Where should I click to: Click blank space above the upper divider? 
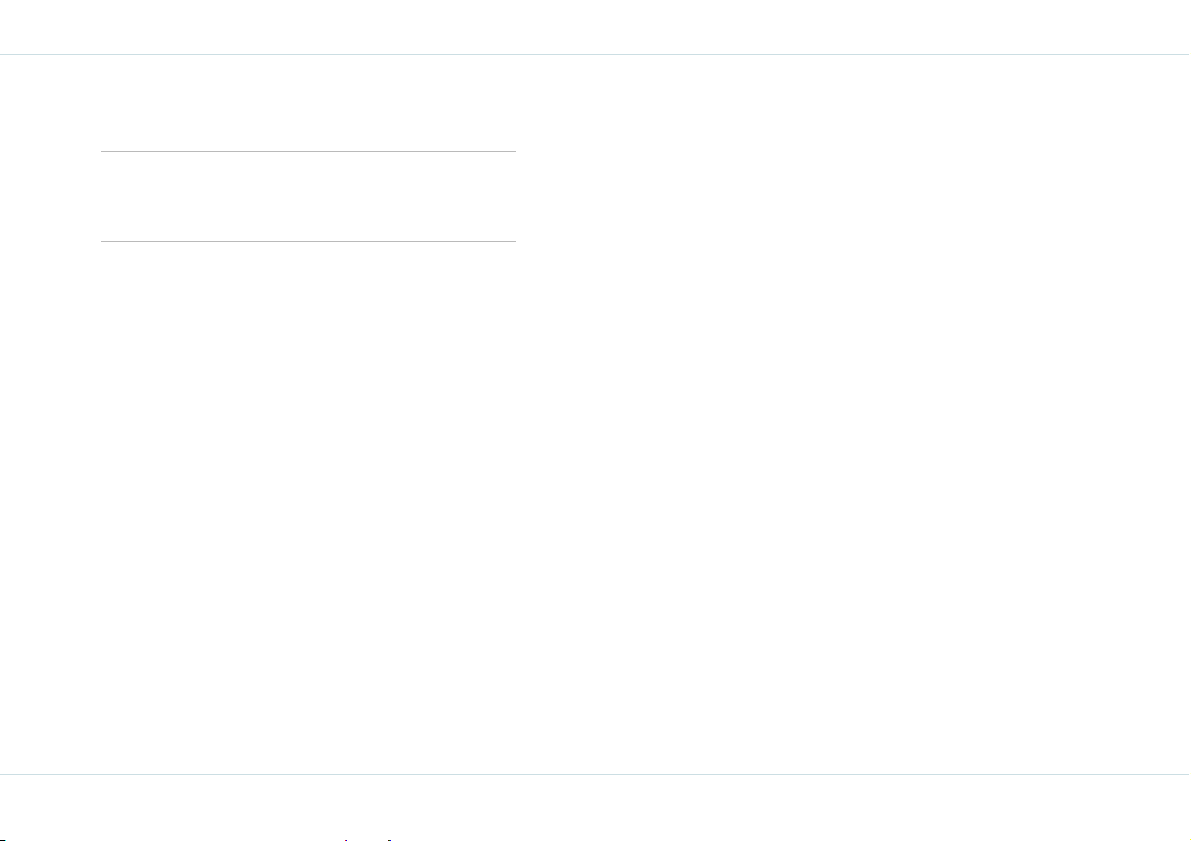pos(308,103)
